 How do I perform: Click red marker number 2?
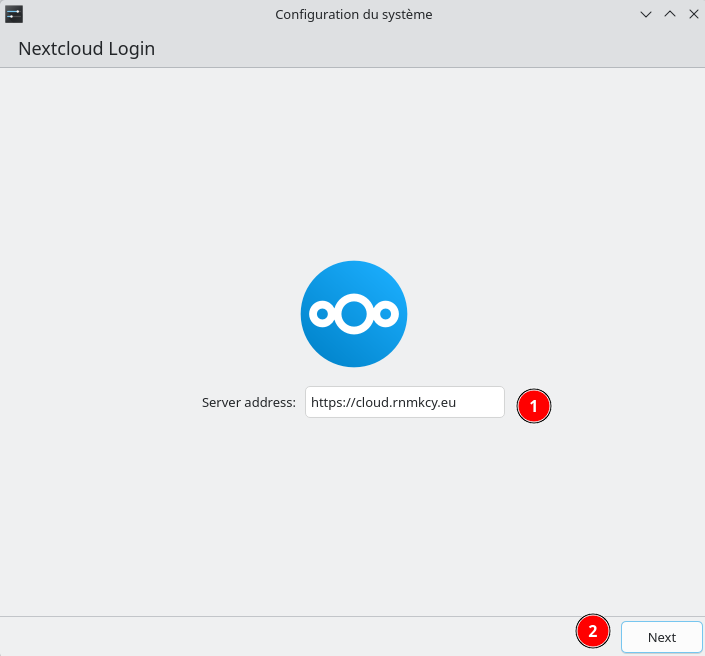(593, 631)
